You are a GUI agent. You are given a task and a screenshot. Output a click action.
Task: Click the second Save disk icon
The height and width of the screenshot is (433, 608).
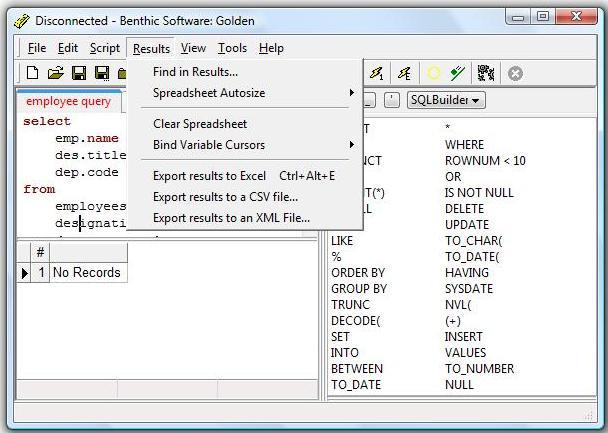coord(102,73)
